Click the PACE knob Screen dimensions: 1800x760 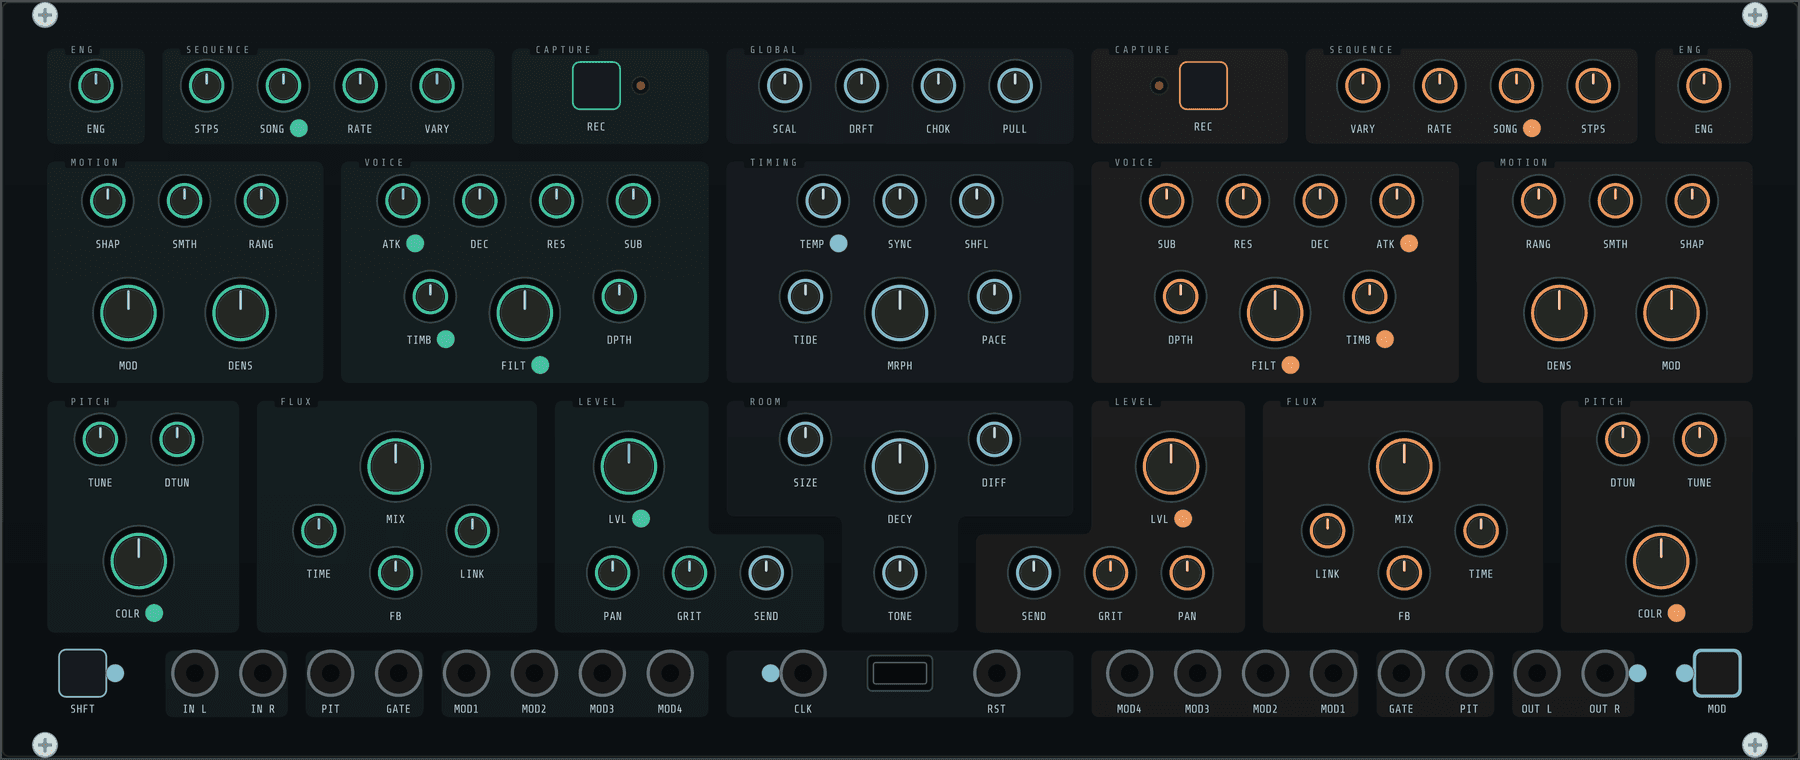pos(994,297)
